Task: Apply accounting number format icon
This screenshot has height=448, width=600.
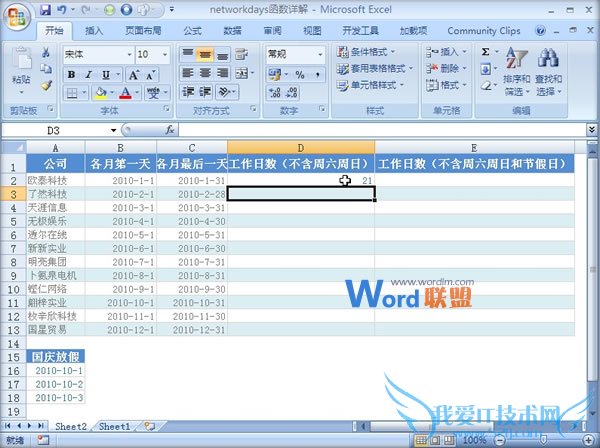Action: pyautogui.click(x=274, y=75)
